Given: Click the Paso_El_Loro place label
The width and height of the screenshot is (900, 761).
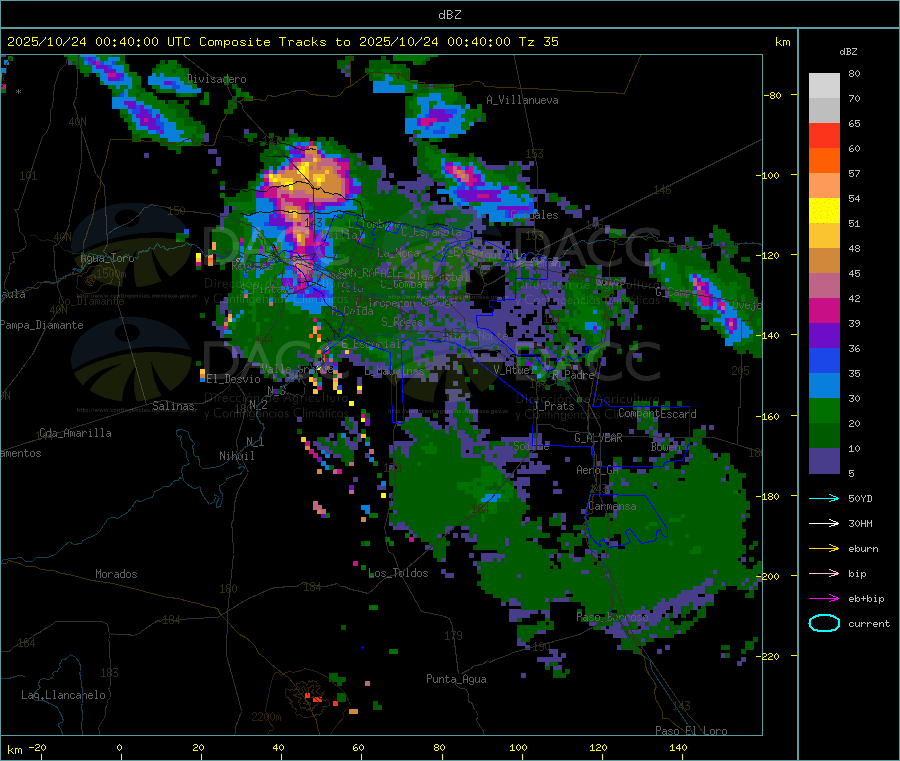Looking at the screenshot, I should (692, 731).
